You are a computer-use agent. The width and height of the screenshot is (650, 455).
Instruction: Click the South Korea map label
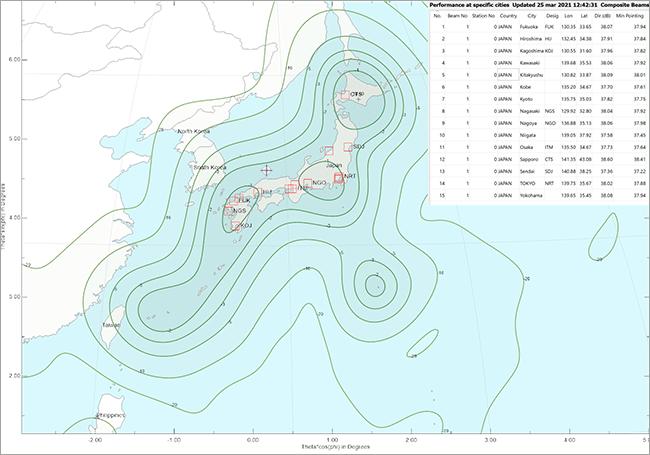210,166
